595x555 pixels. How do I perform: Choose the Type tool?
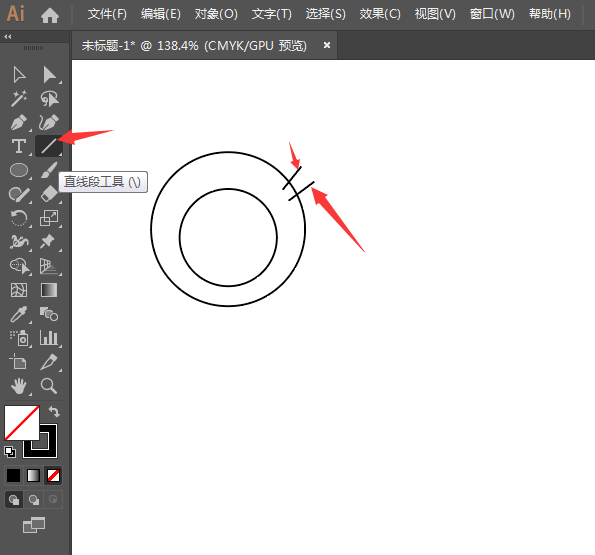pyautogui.click(x=19, y=146)
